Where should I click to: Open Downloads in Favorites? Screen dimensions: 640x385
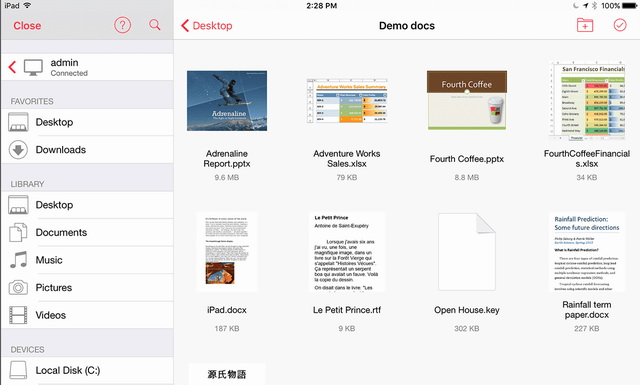click(x=87, y=150)
